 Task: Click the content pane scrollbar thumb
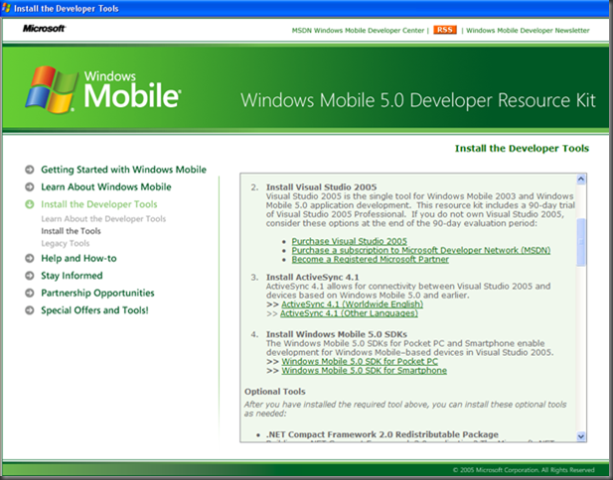click(x=581, y=242)
